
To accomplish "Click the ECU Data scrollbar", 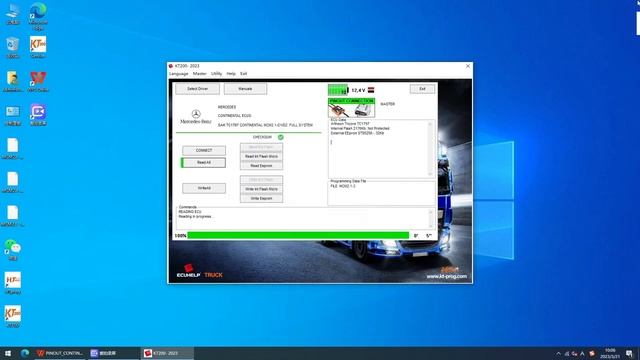I will click(x=430, y=149).
